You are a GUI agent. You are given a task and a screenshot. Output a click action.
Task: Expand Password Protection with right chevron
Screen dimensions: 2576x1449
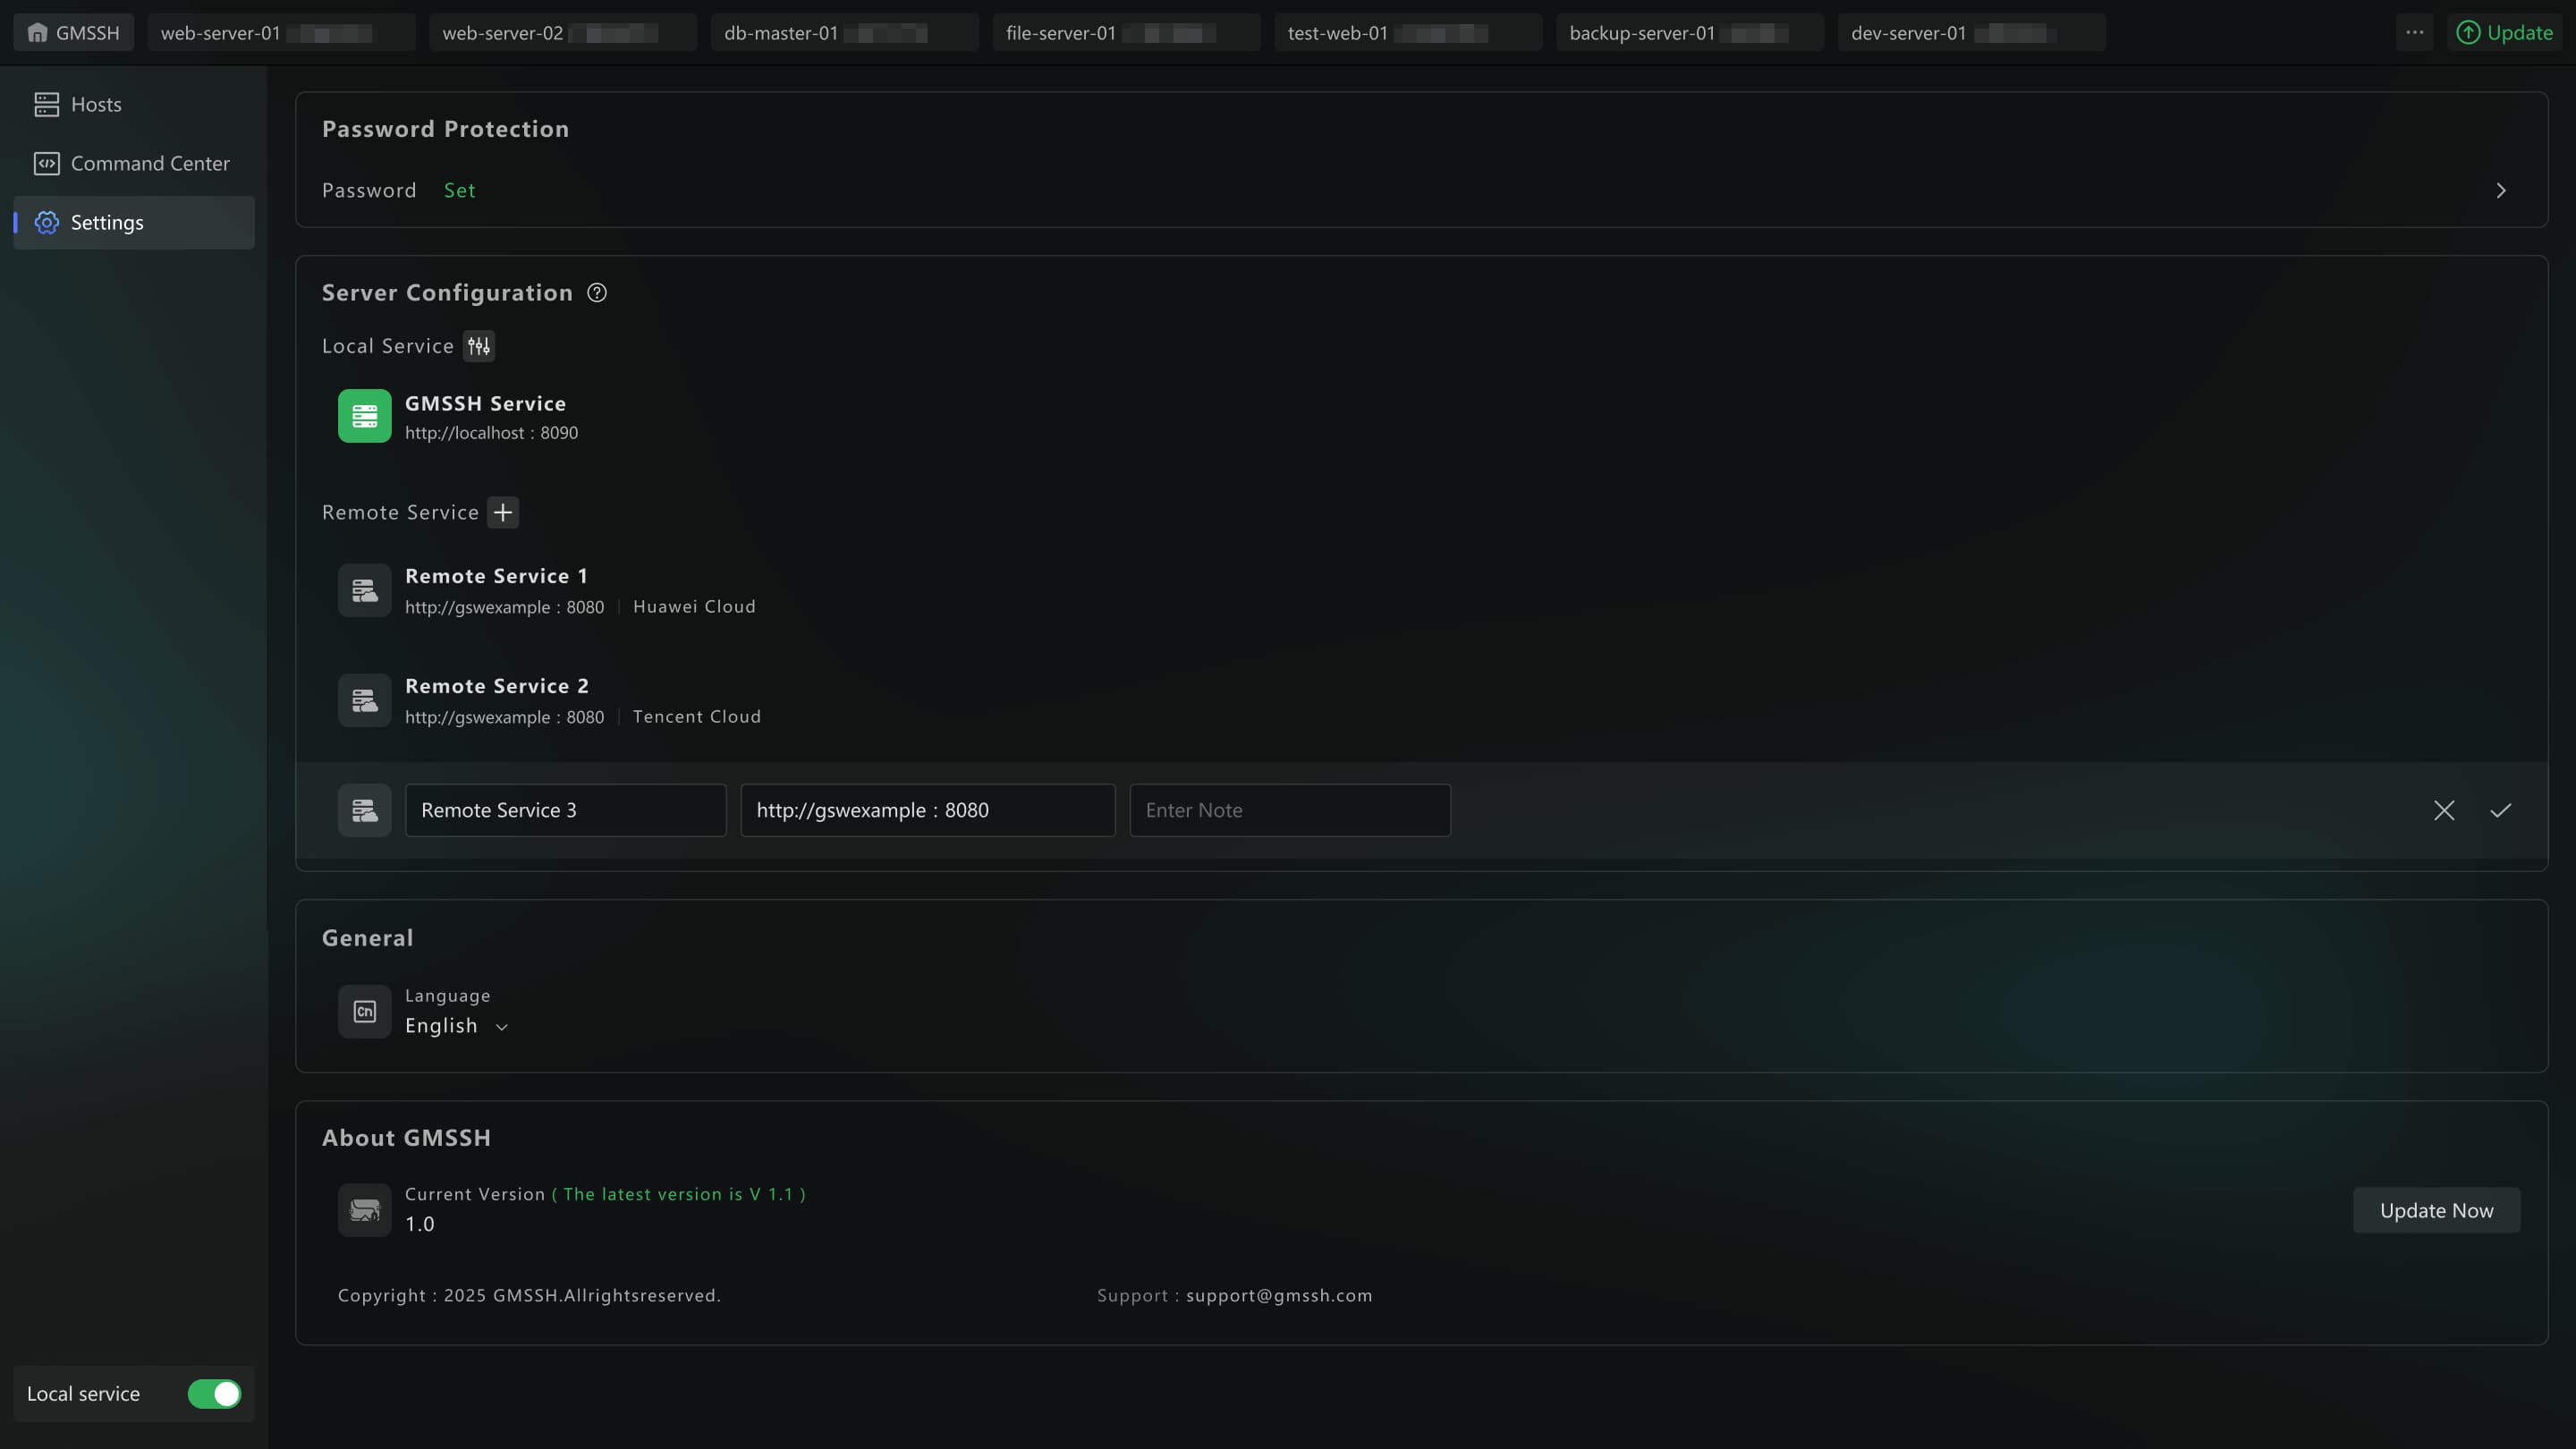click(x=2500, y=190)
